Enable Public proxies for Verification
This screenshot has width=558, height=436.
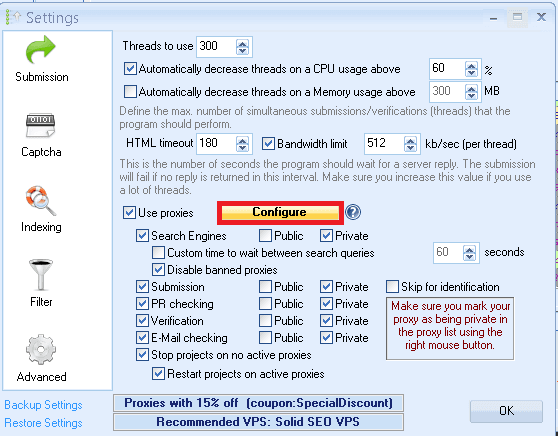pos(265,321)
